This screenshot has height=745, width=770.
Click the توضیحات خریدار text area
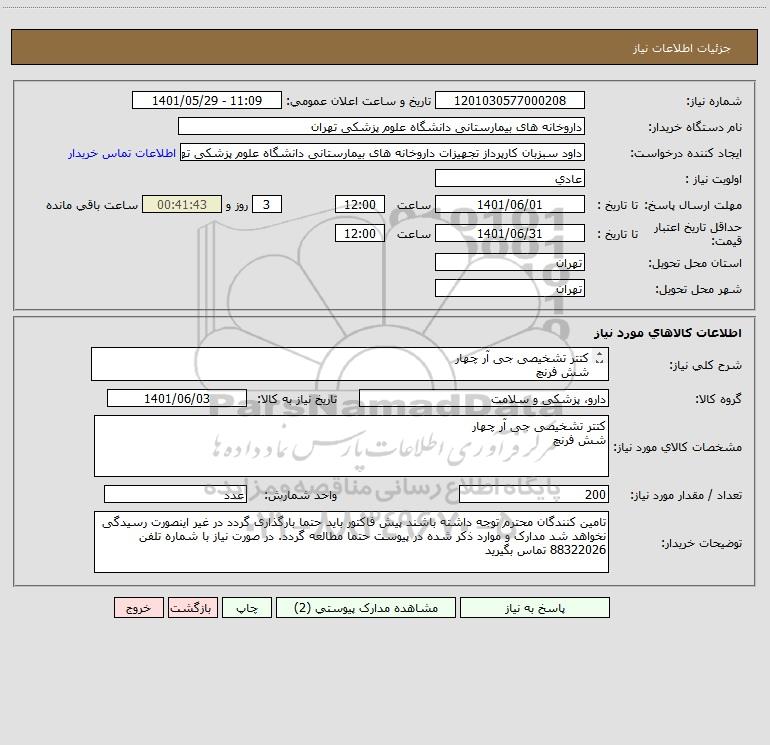point(351,542)
